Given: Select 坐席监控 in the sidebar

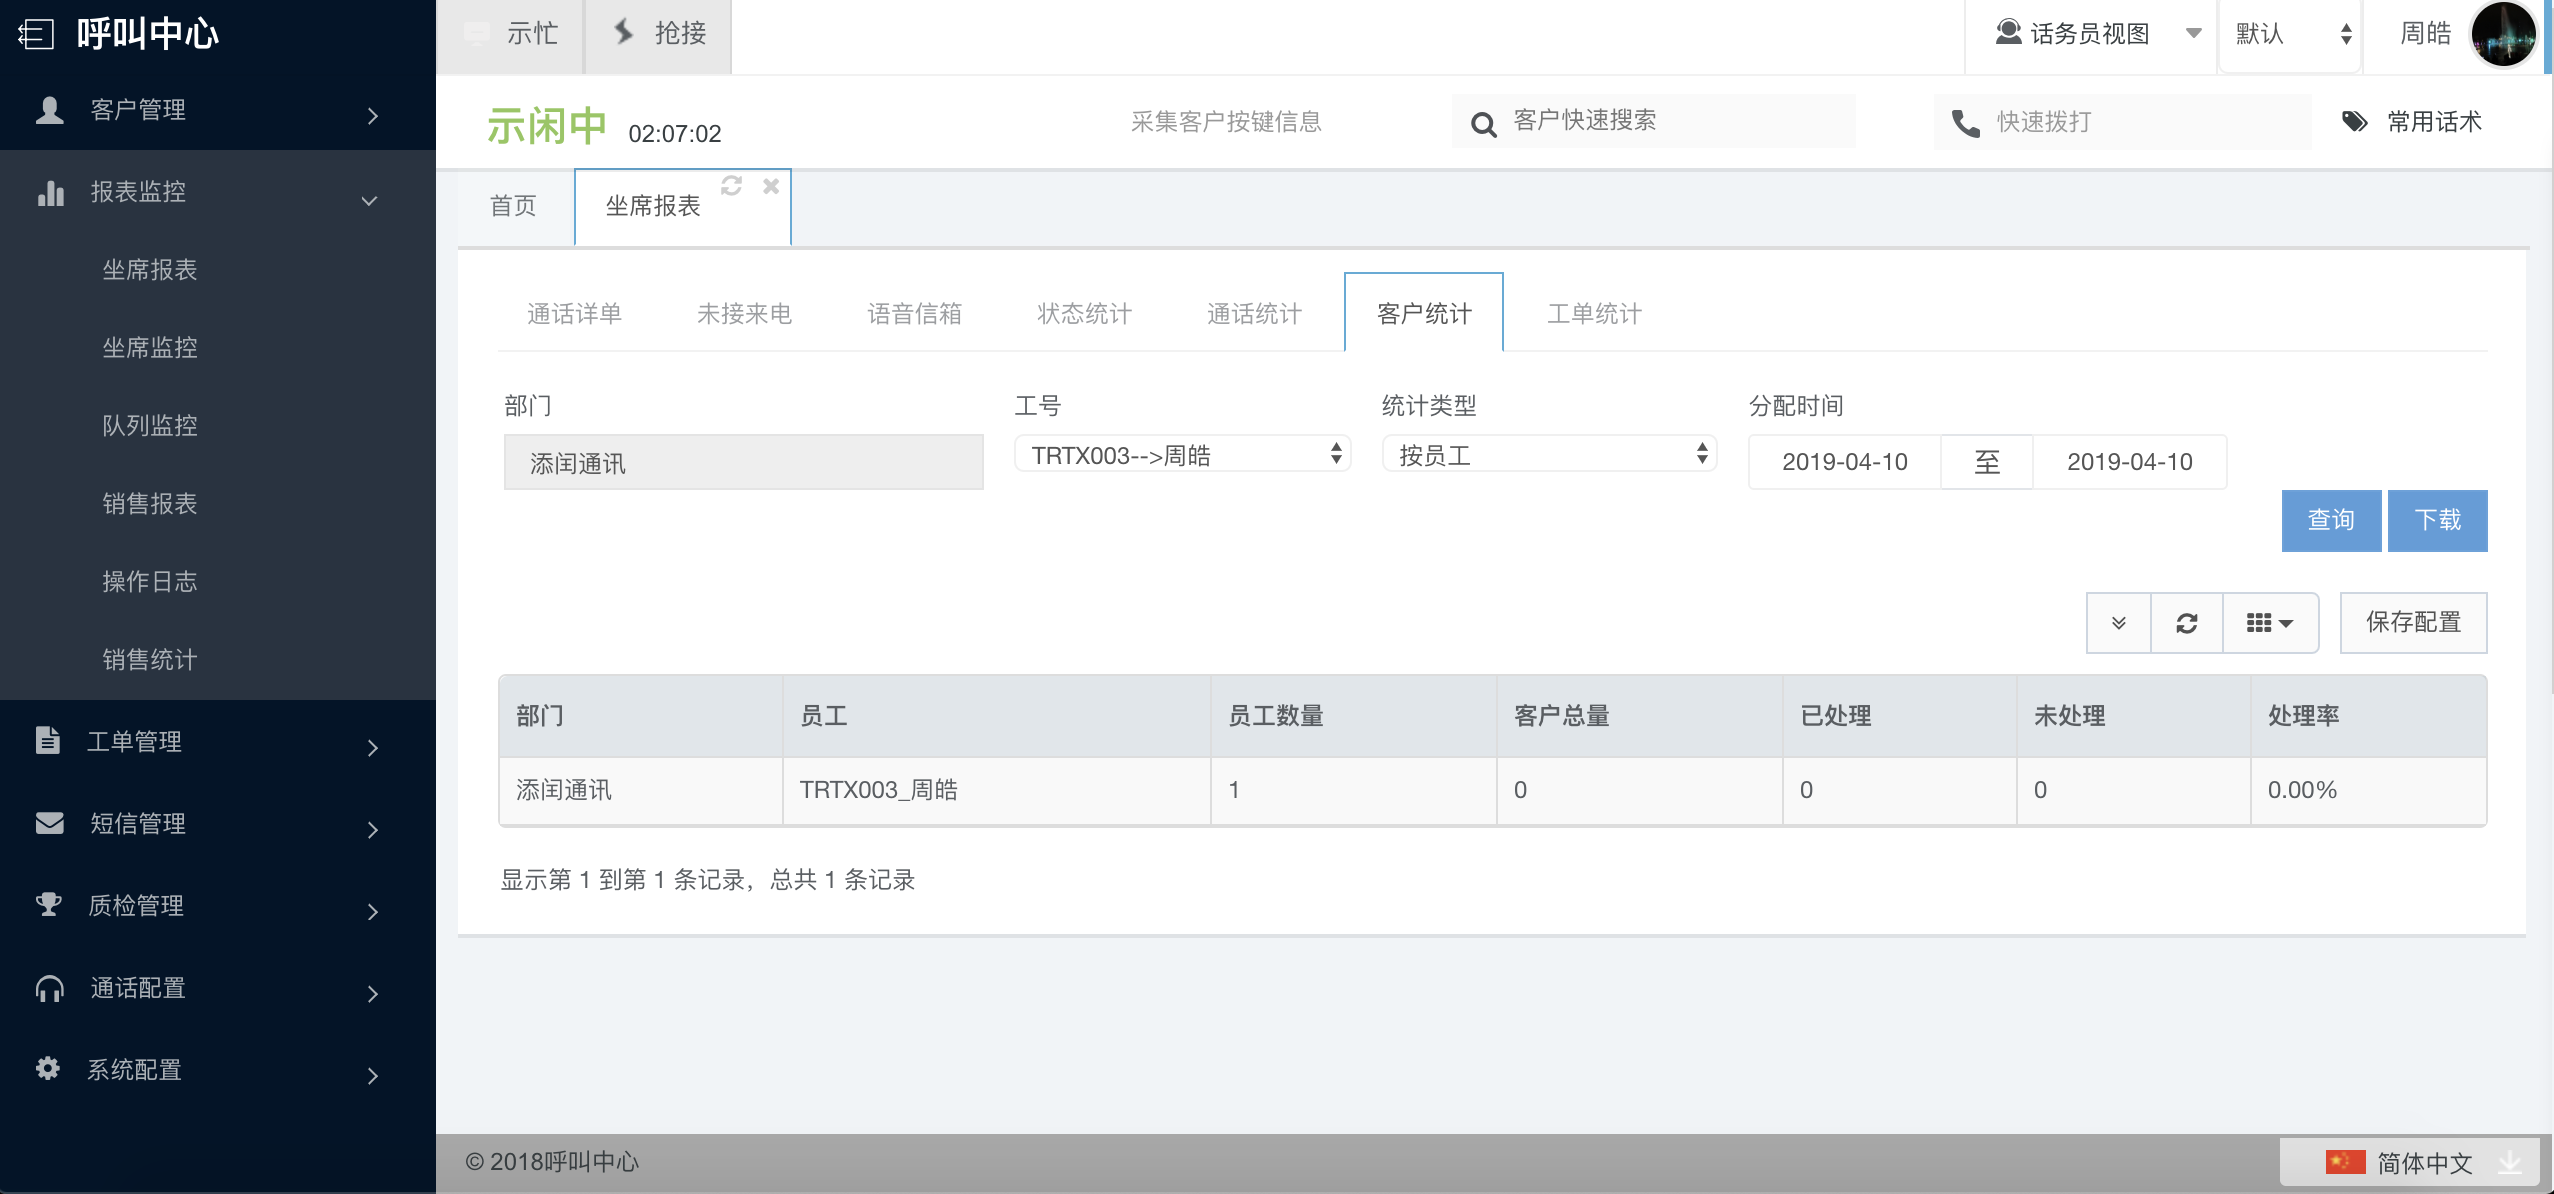Looking at the screenshot, I should [x=150, y=348].
